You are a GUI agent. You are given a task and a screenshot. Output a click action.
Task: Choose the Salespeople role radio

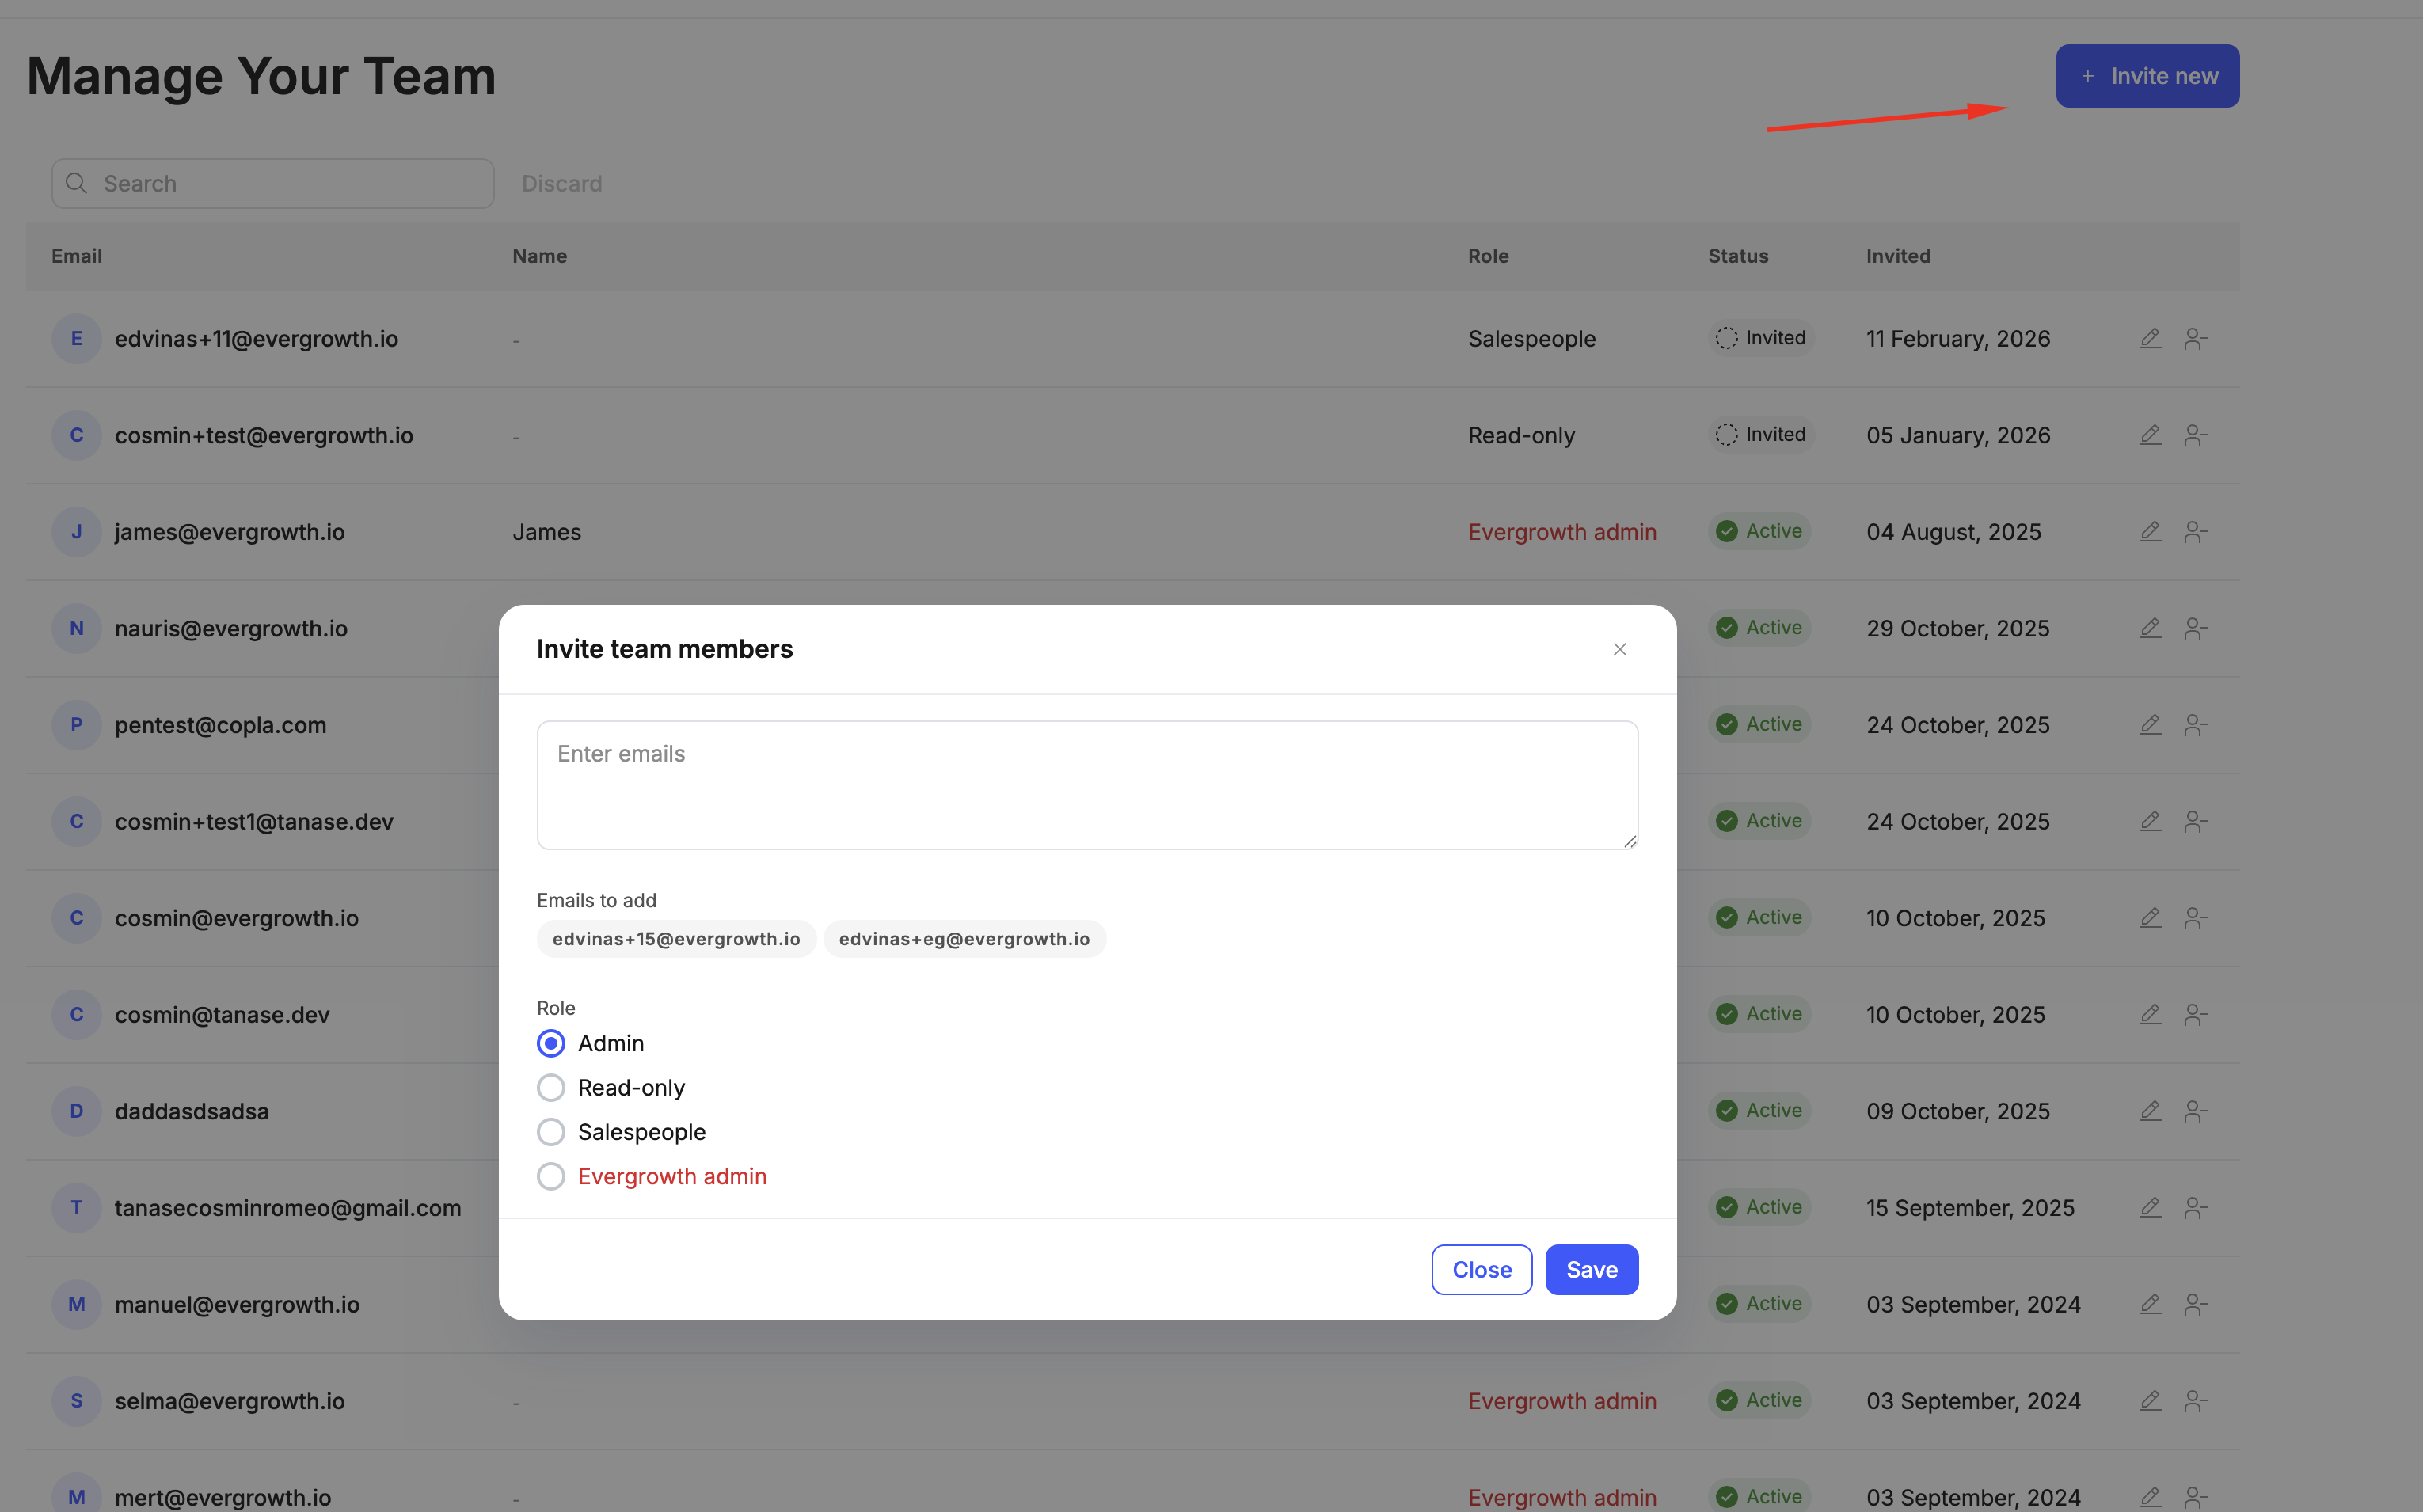click(551, 1131)
